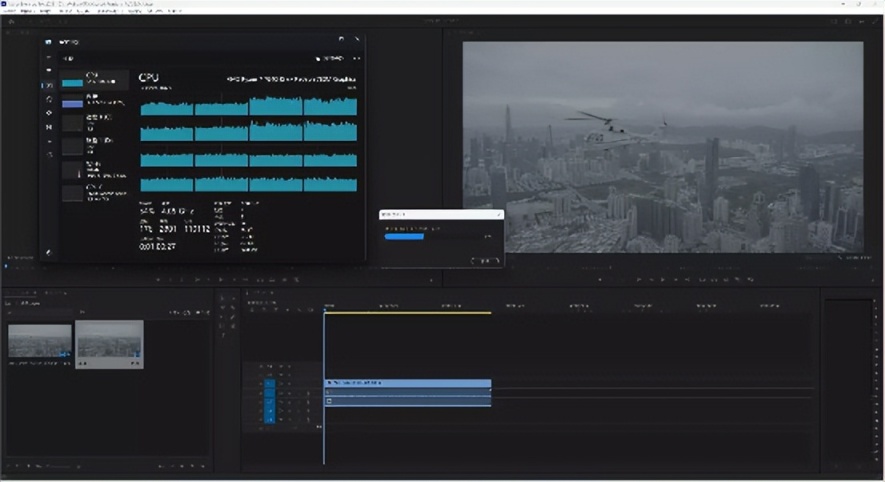
Task: Toggle V1 track targeting in timeline
Action: pyautogui.click(x=270, y=384)
